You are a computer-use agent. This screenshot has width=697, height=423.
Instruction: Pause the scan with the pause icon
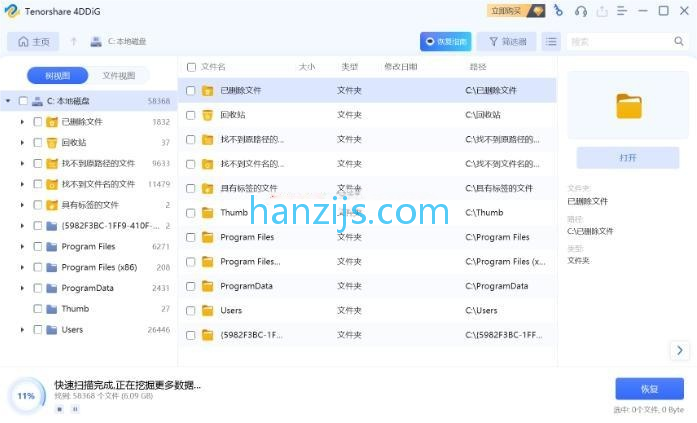pos(75,409)
